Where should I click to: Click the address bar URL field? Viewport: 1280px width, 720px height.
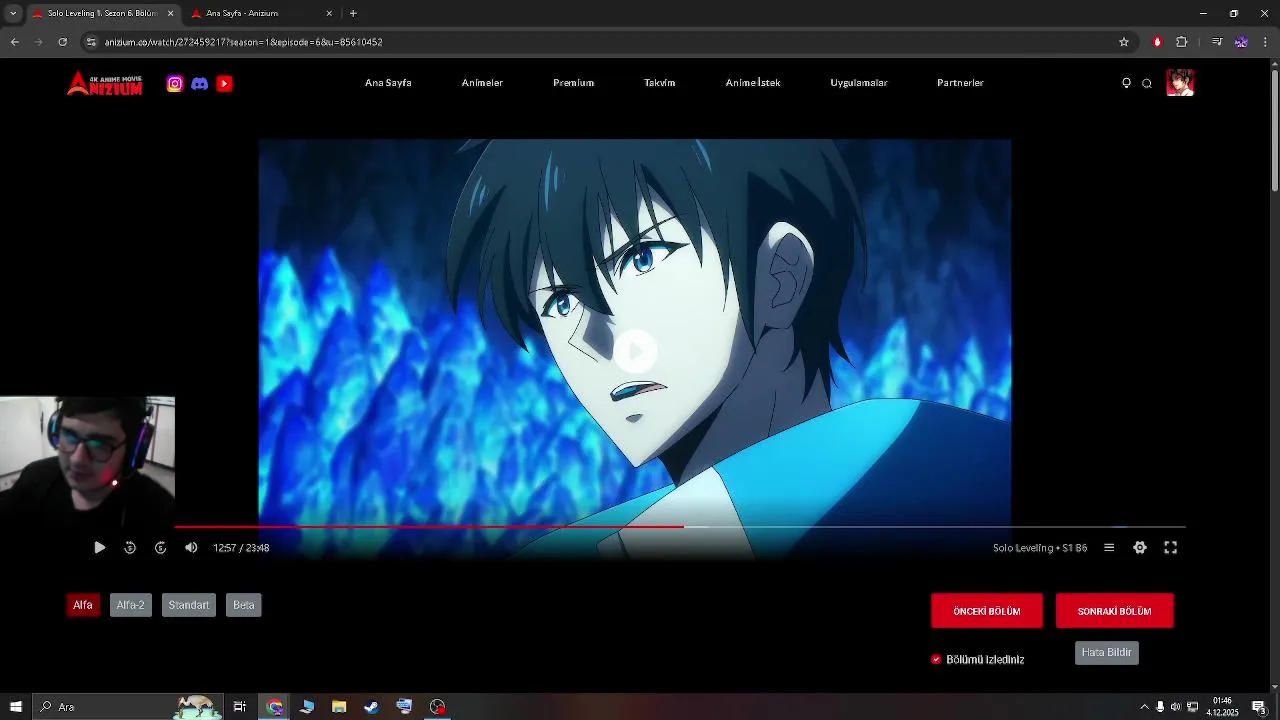click(x=600, y=42)
